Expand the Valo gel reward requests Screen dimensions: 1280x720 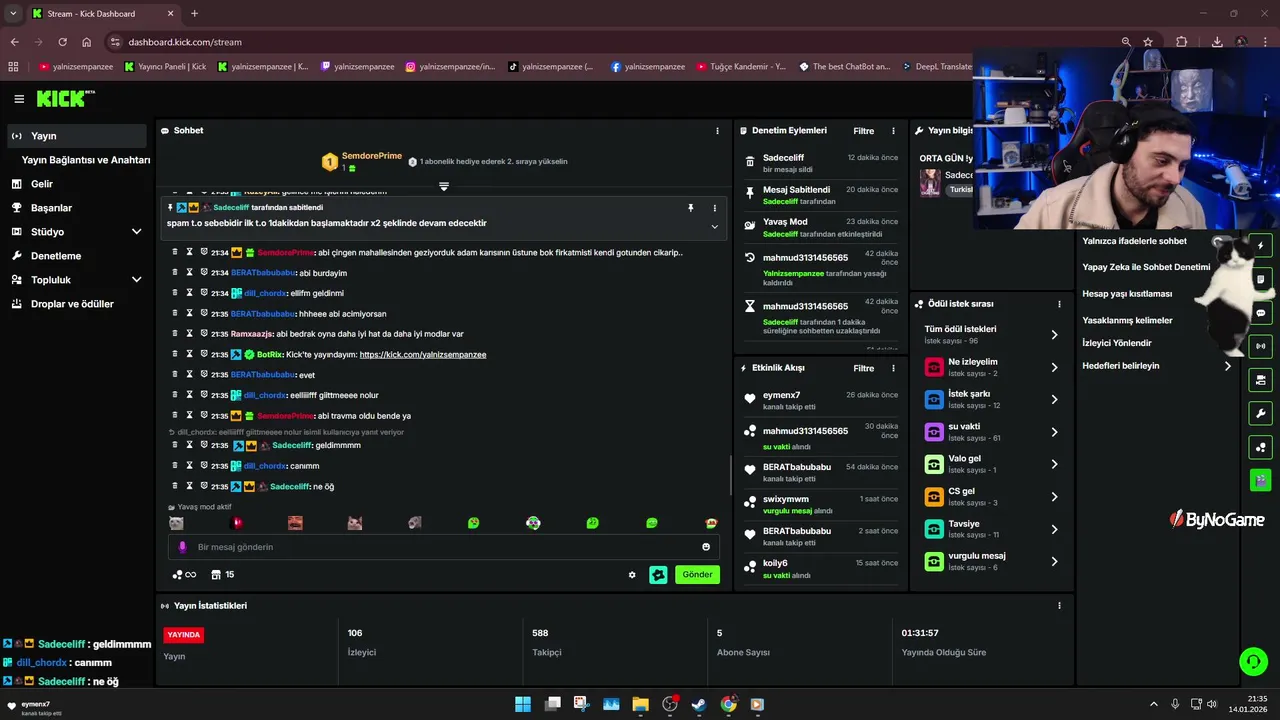[x=1054, y=464]
